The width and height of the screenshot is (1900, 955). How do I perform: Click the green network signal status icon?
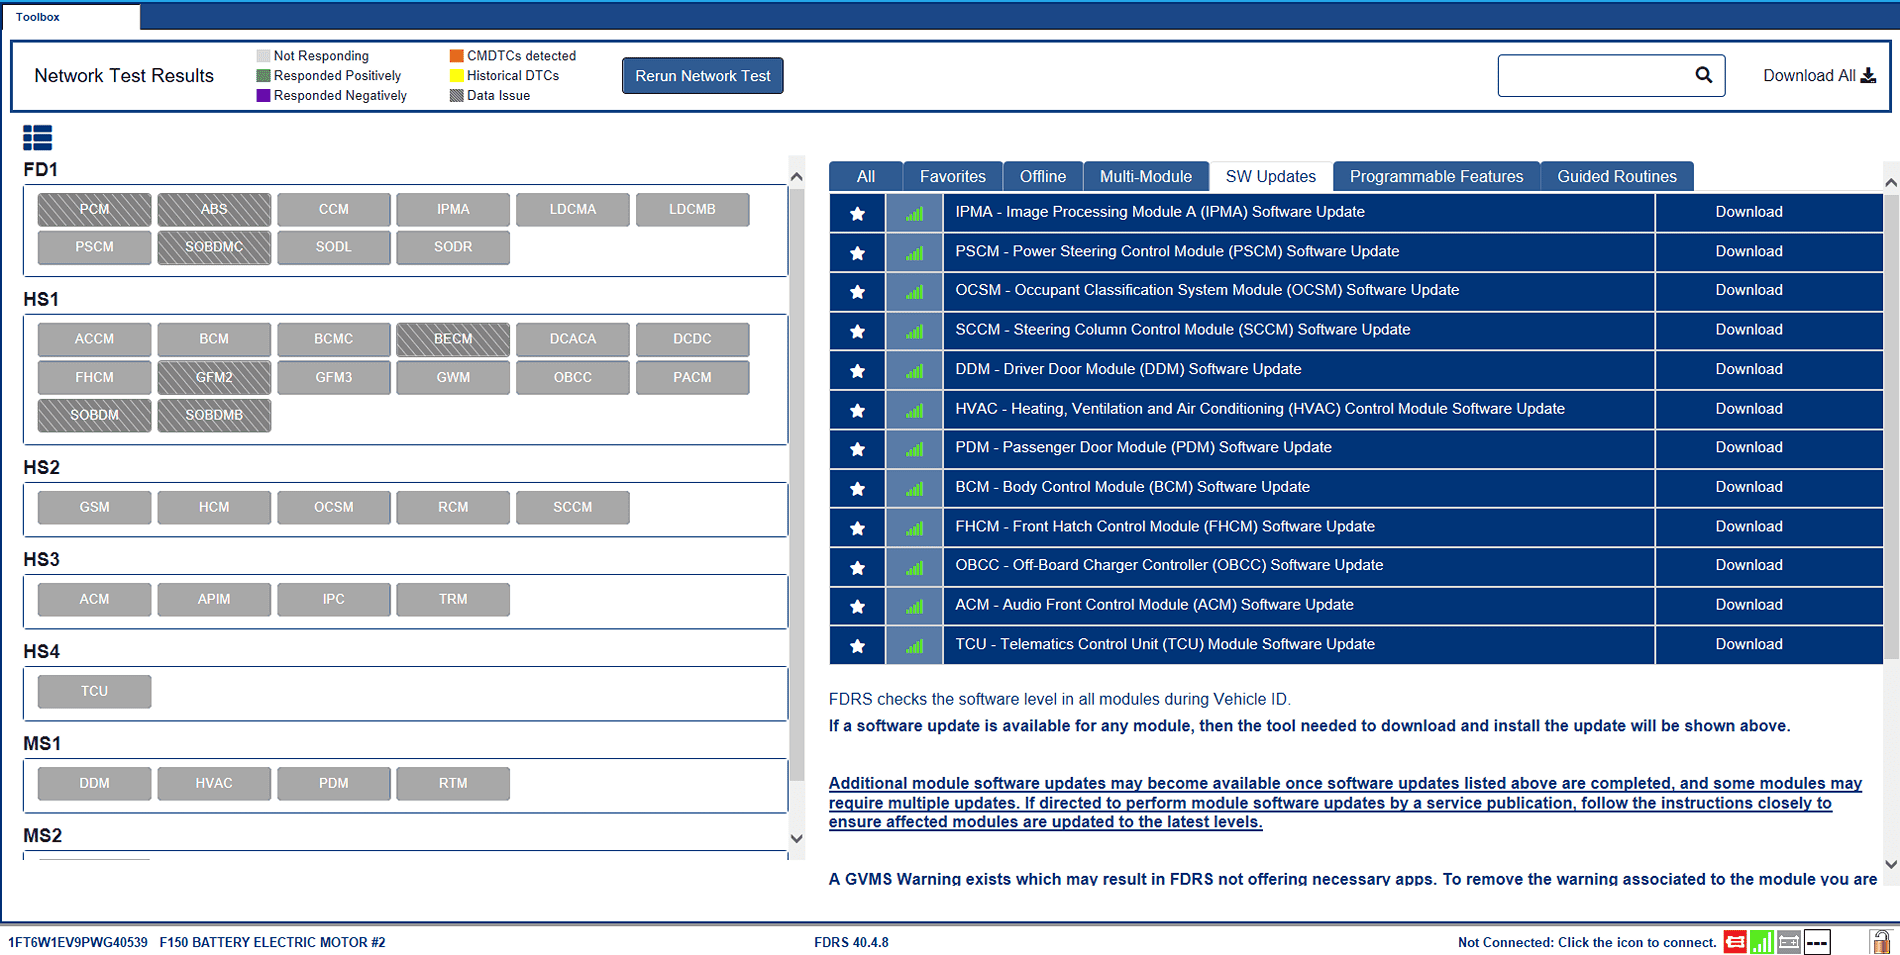pyautogui.click(x=1762, y=942)
